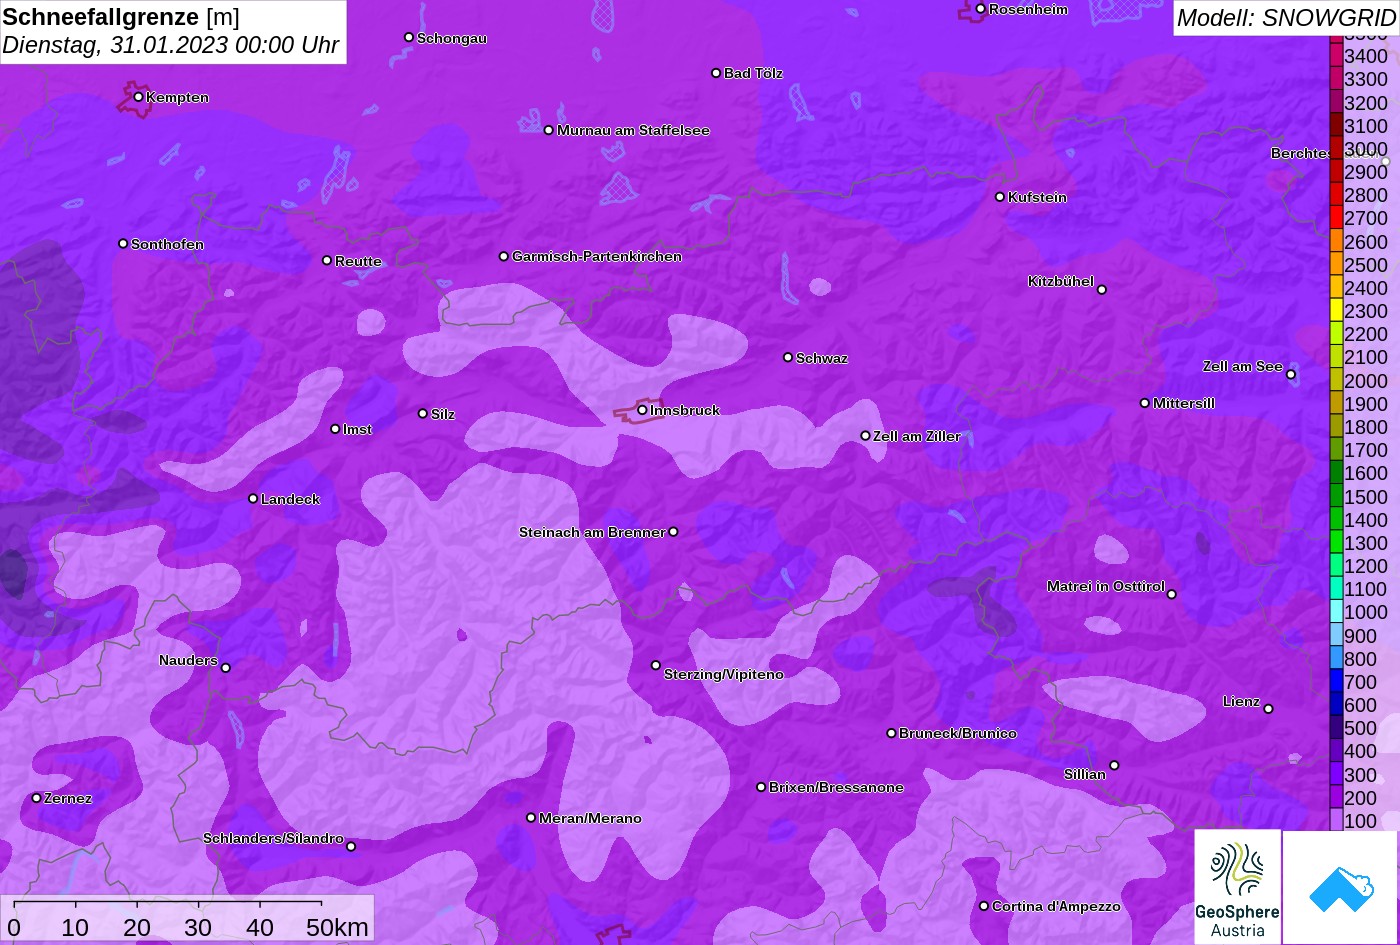Click the Bruneck/Brunico label

point(958,733)
